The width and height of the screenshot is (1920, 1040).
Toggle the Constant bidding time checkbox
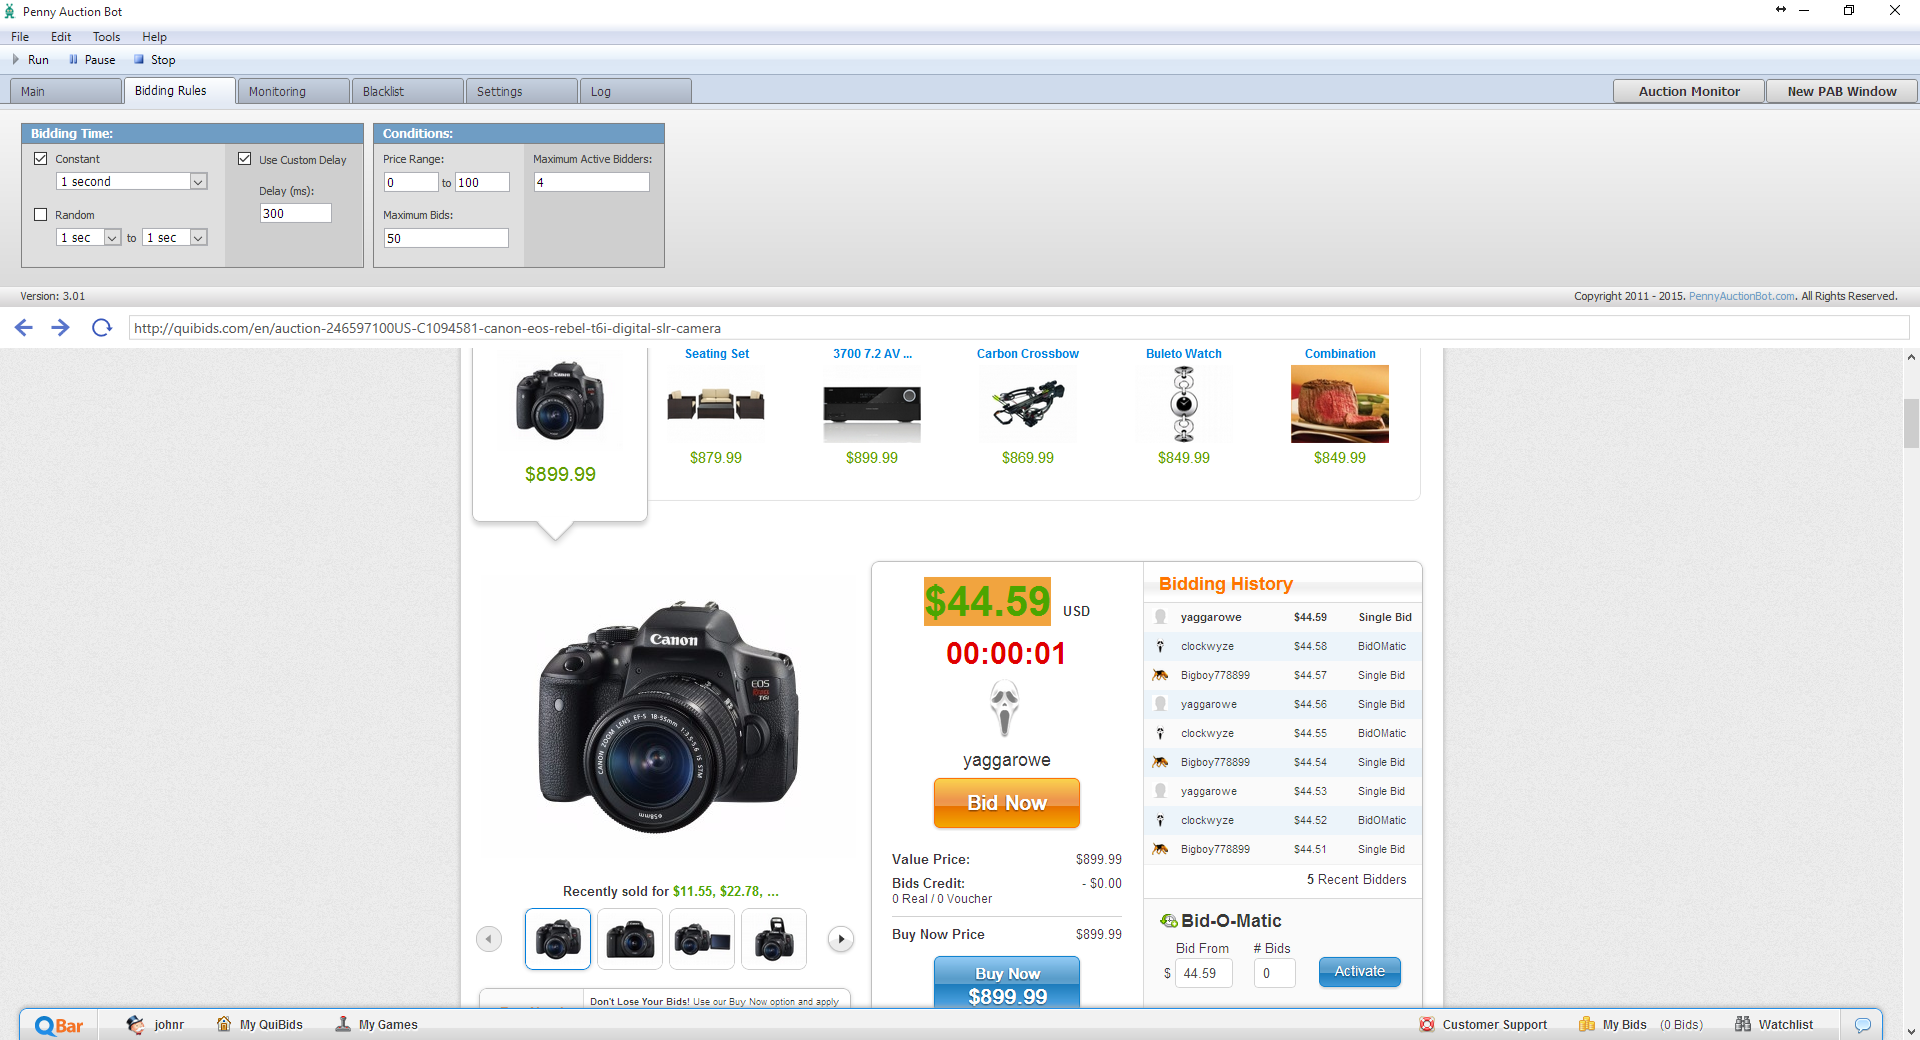[x=41, y=159]
